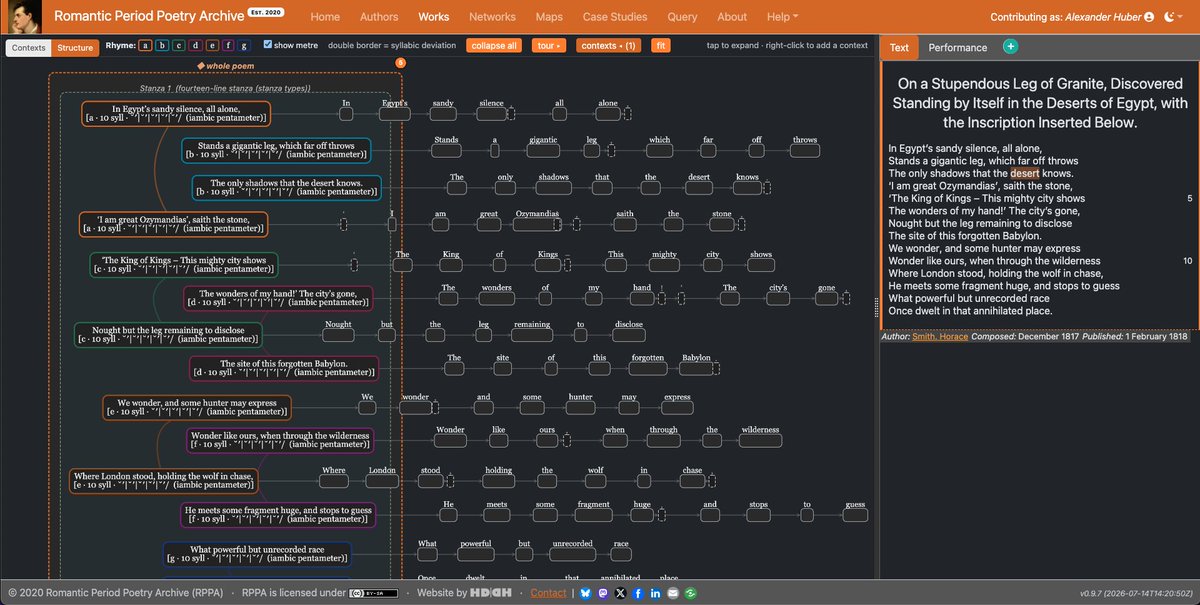Image resolution: width=1200 pixels, height=605 pixels.
Task: Click the 'whole poem' node label
Action: [226, 65]
